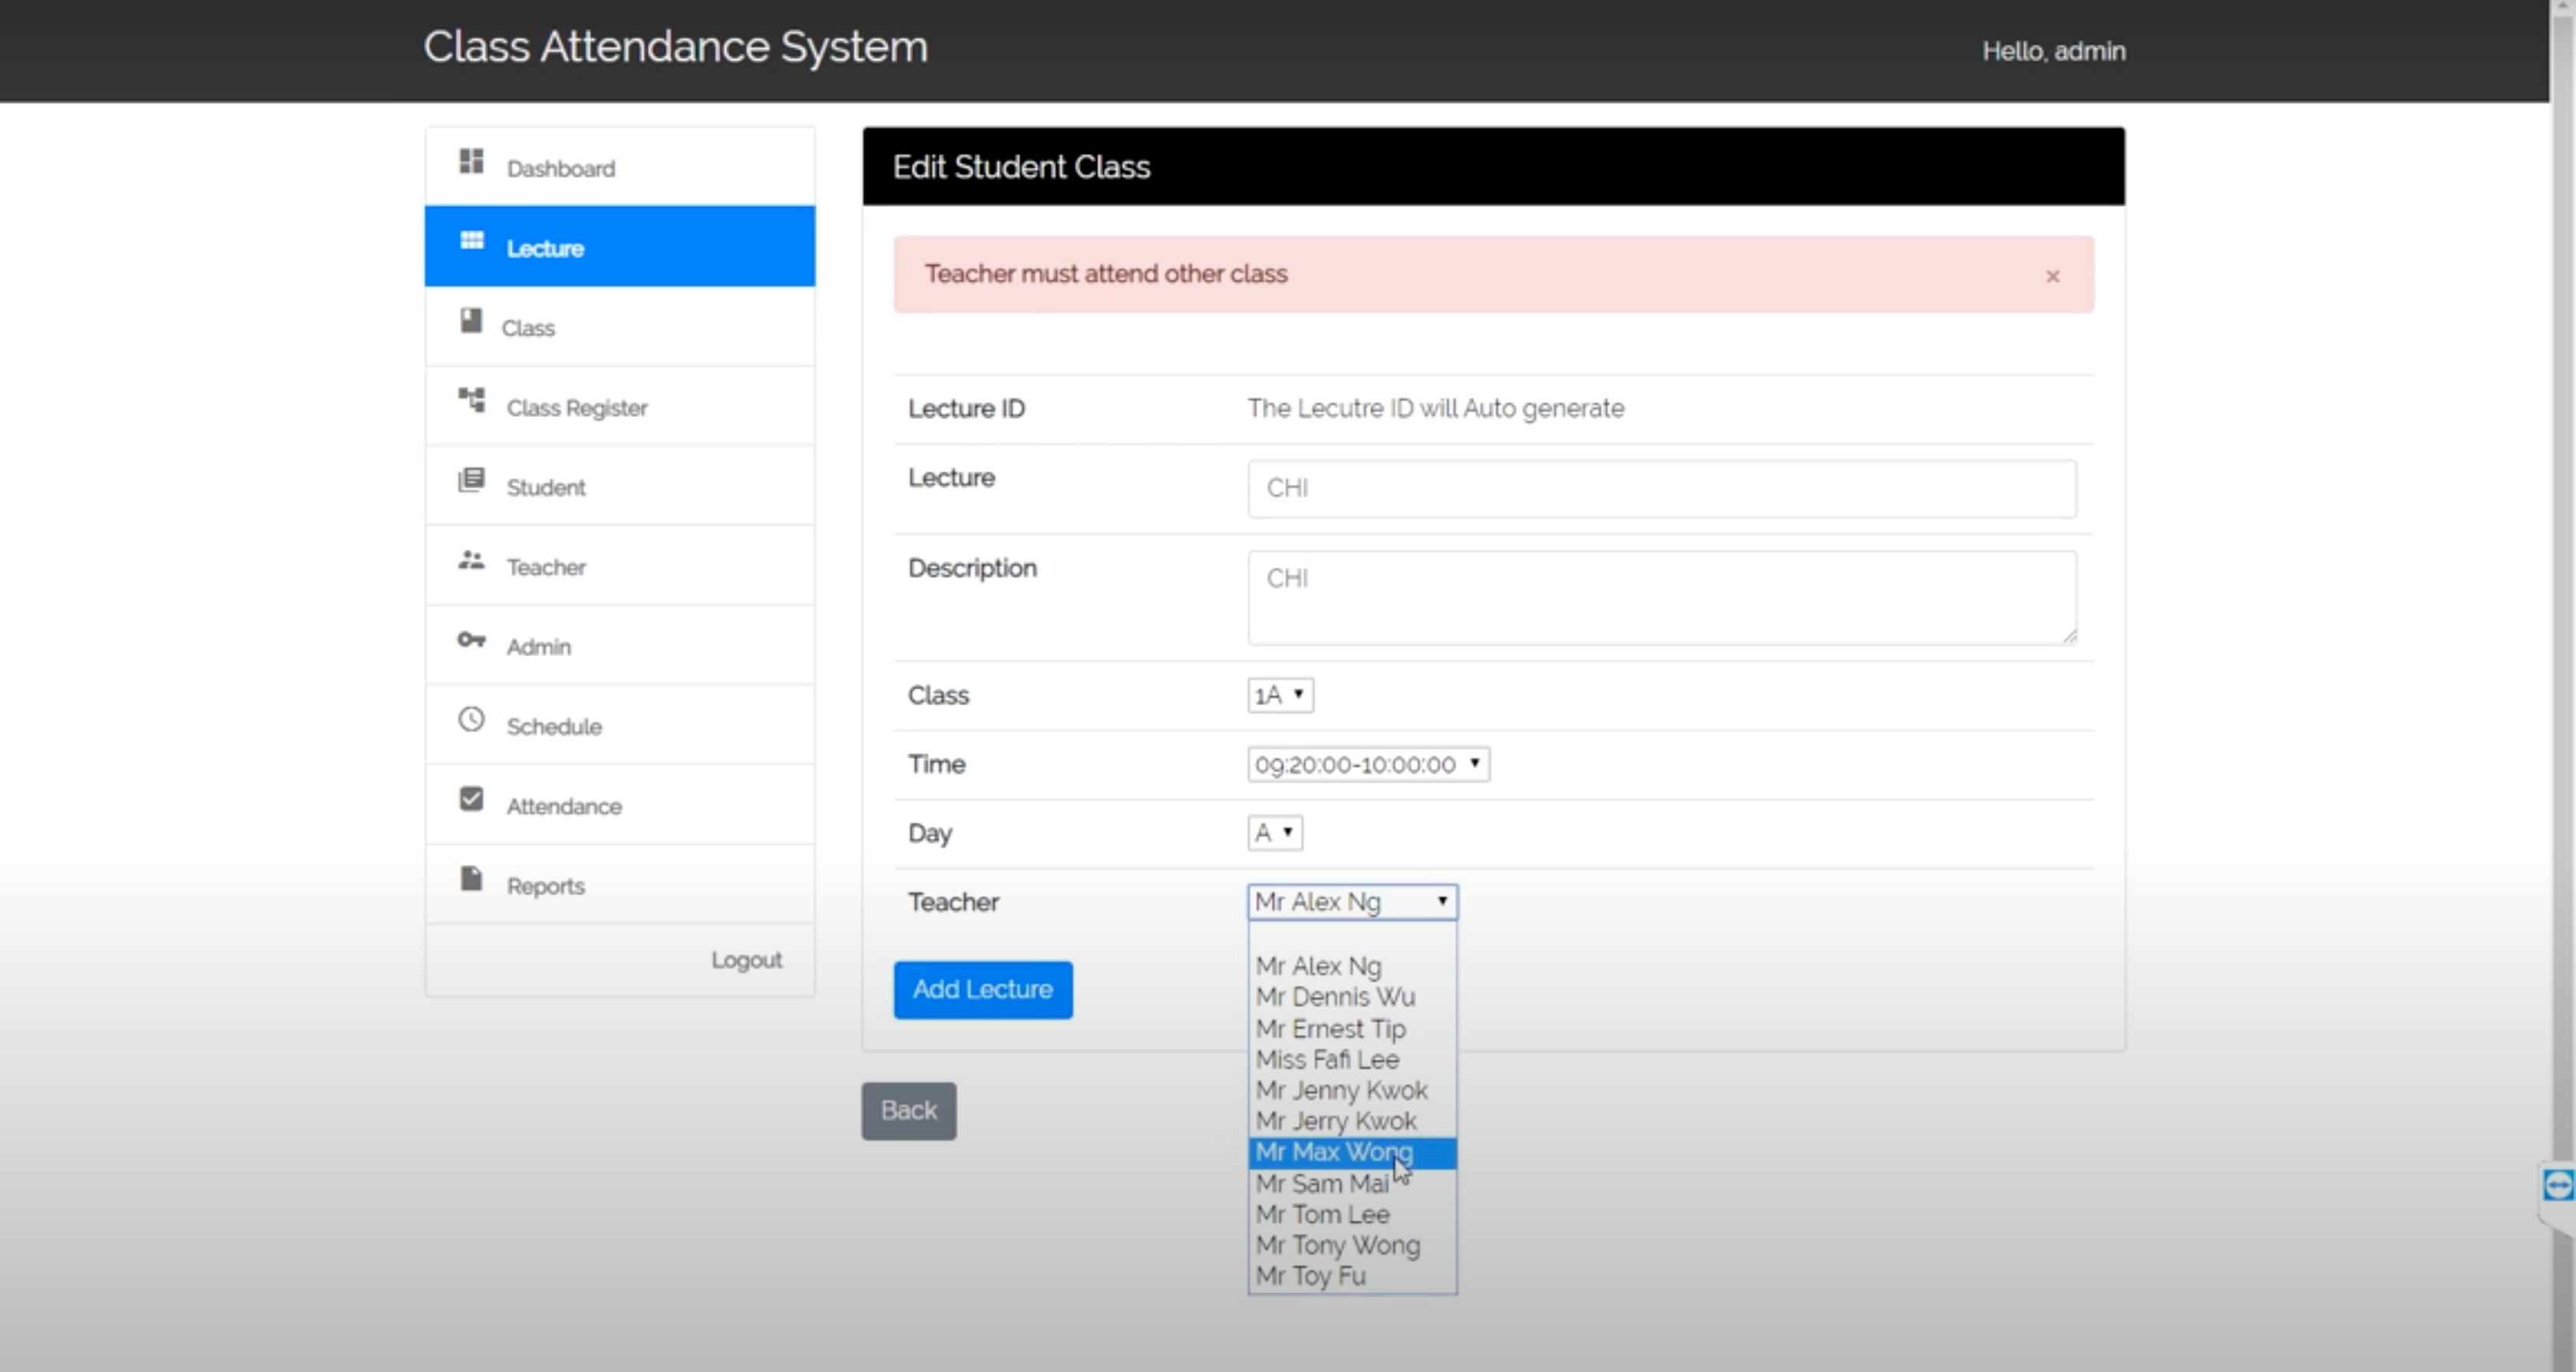This screenshot has height=1372, width=2576.
Task: Click the Class Register tree icon
Action: pyautogui.click(x=471, y=400)
